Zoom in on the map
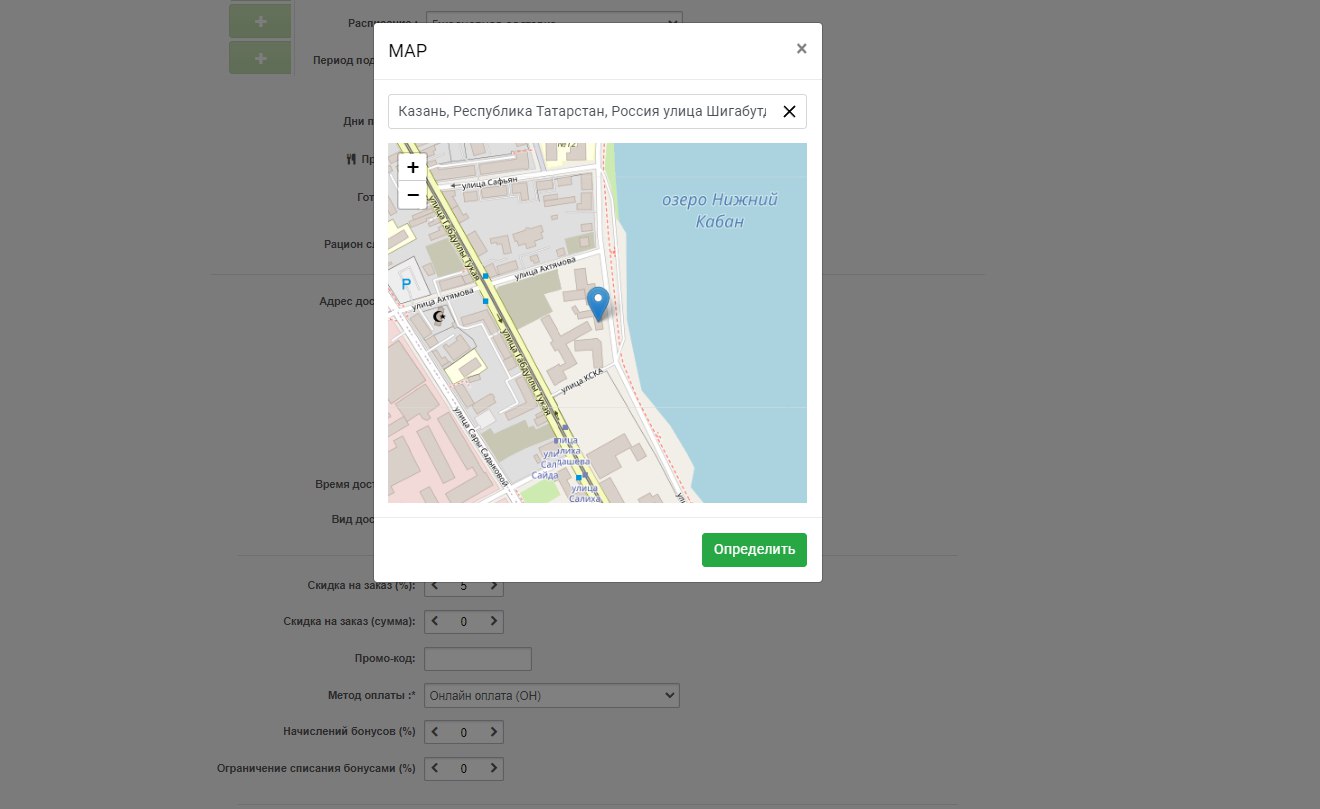Image resolution: width=1320 pixels, height=809 pixels. [x=412, y=167]
